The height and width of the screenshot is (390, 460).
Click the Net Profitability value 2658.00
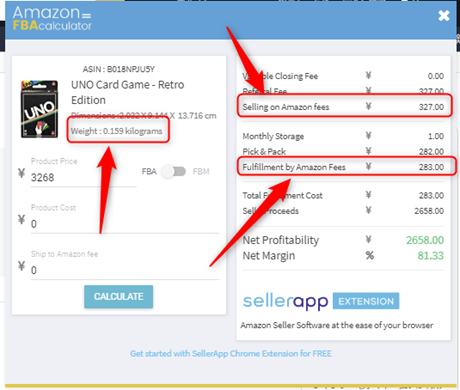tap(425, 240)
